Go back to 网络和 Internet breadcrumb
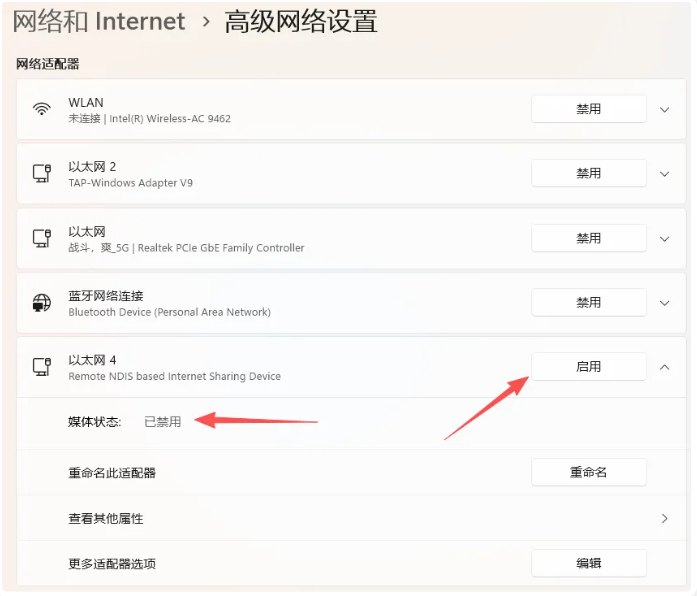 point(99,21)
